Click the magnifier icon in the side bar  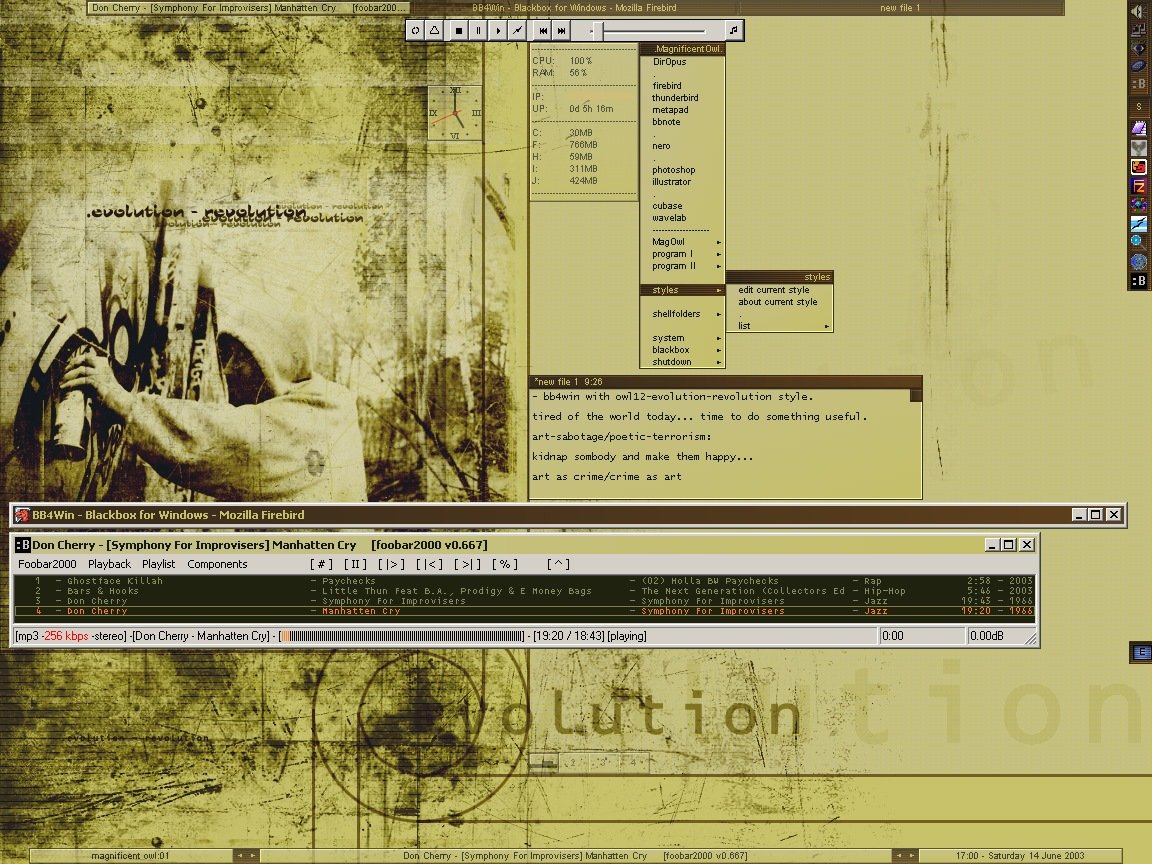1137,240
